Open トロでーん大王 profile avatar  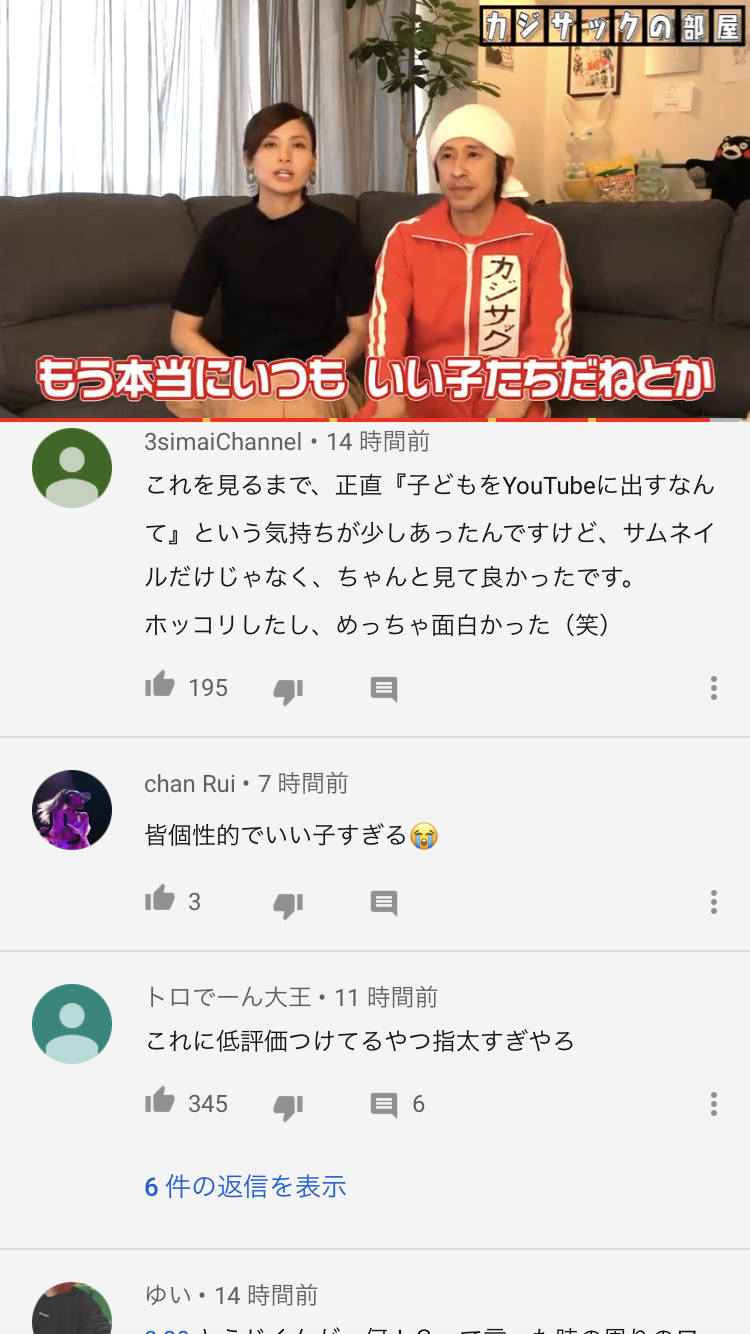click(72, 1024)
